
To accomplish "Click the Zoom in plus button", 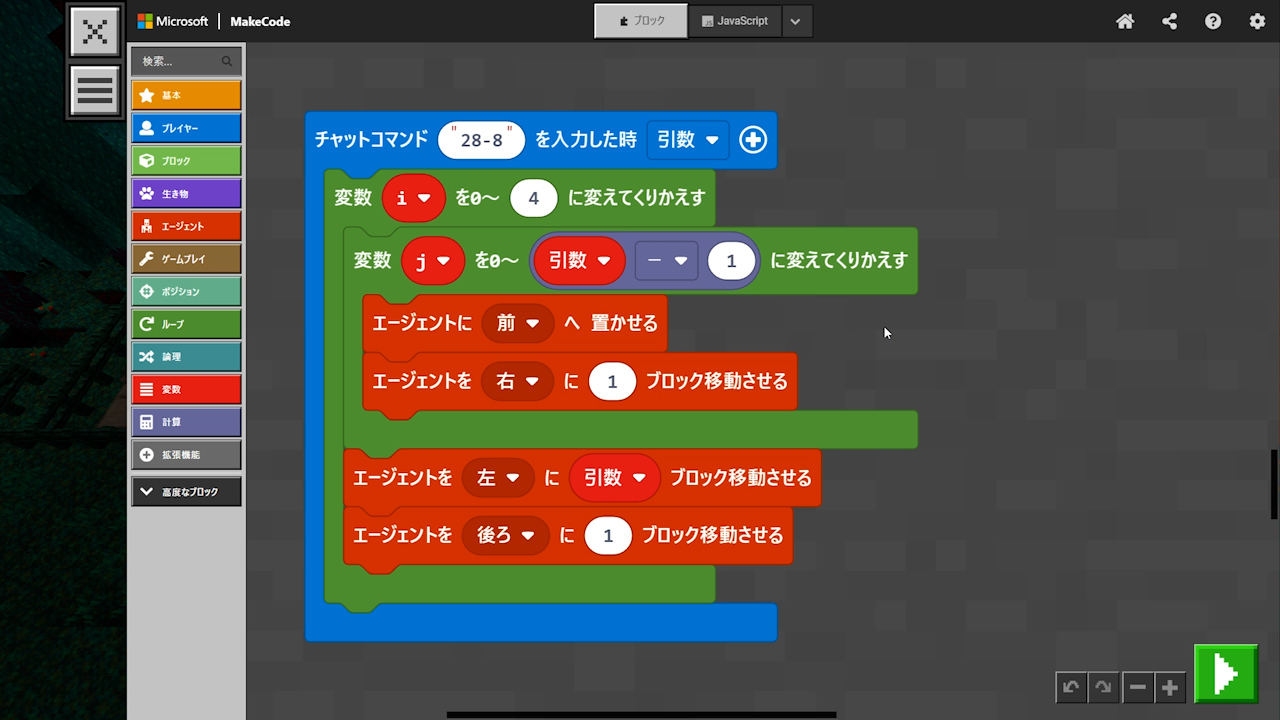I will pos(1170,687).
